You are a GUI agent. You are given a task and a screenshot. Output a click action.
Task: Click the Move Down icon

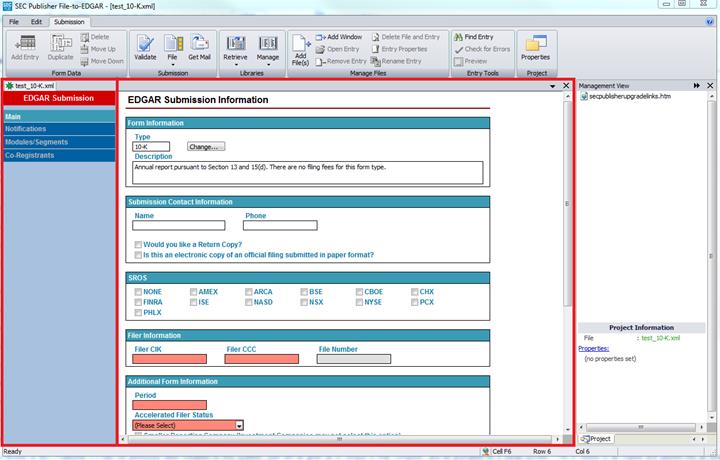[x=84, y=61]
